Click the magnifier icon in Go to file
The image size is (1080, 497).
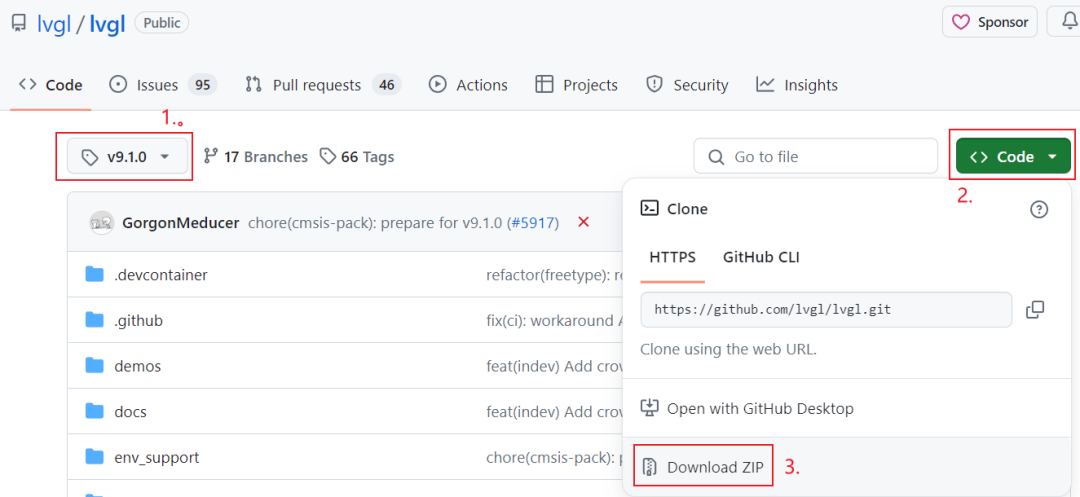(716, 157)
